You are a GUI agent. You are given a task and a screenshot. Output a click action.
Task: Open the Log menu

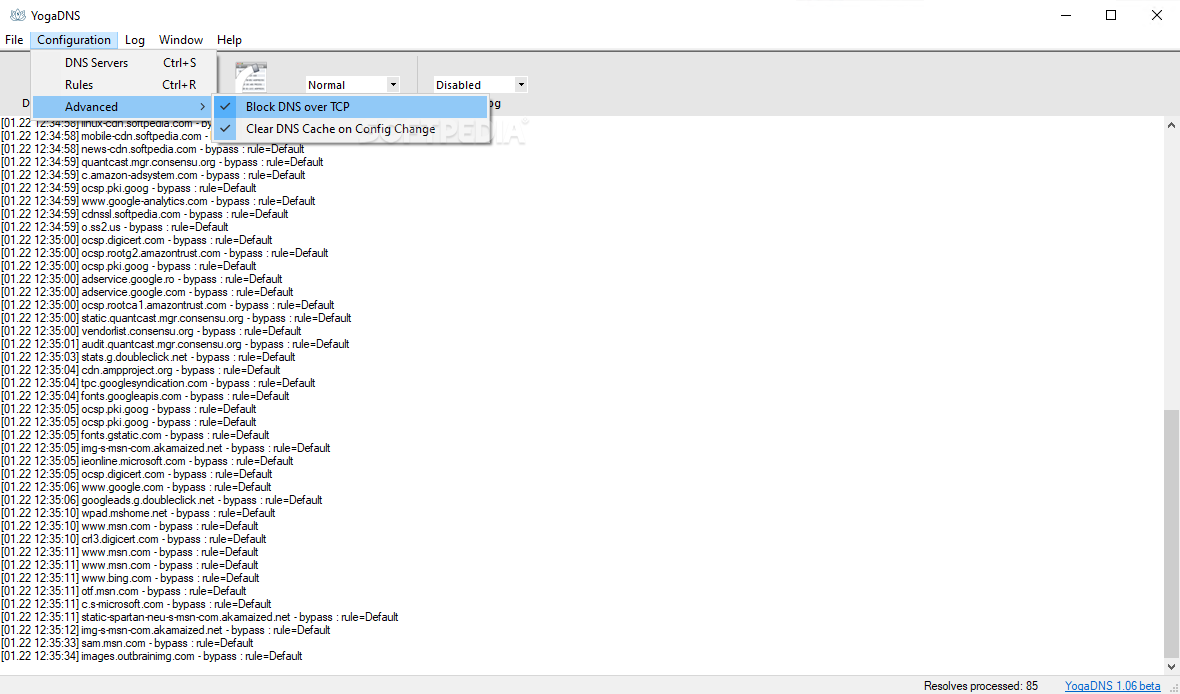(x=135, y=40)
